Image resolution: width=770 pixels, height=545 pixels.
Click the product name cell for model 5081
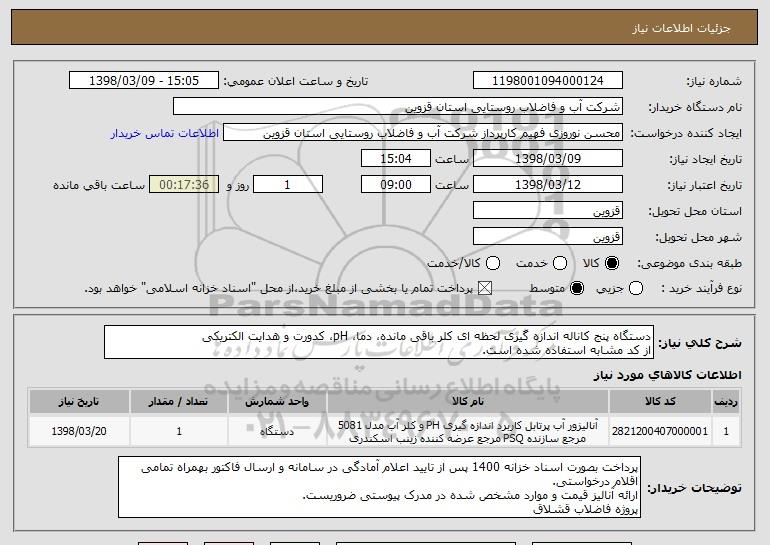tap(468, 431)
